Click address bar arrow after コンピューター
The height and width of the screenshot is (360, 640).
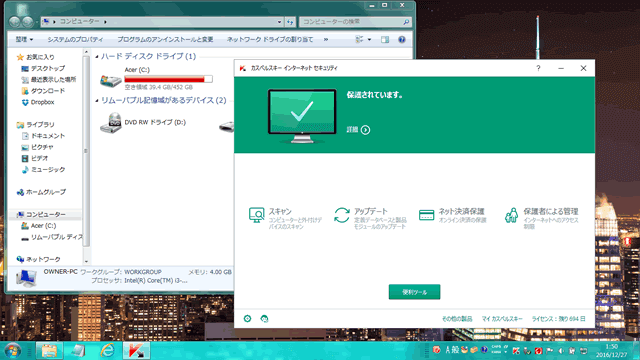coord(105,22)
